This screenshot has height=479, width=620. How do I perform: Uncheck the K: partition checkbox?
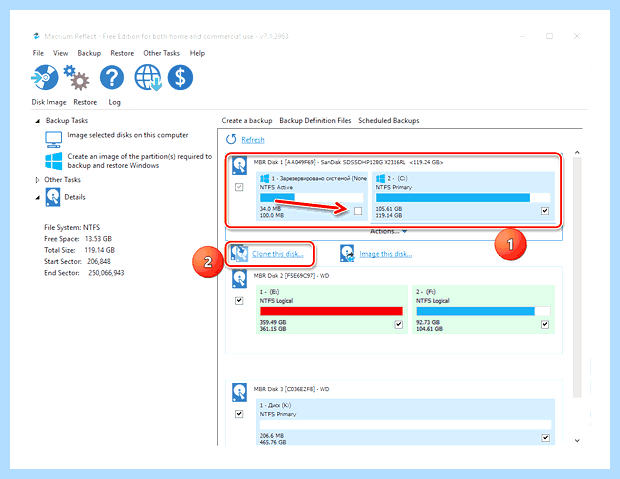click(x=545, y=437)
